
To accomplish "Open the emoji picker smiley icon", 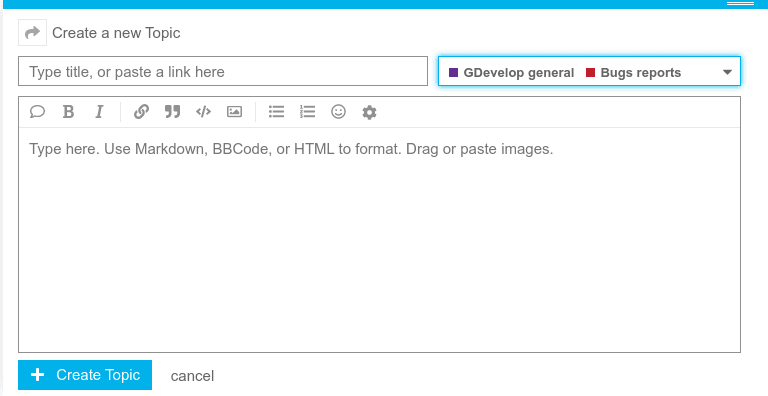I will point(338,112).
